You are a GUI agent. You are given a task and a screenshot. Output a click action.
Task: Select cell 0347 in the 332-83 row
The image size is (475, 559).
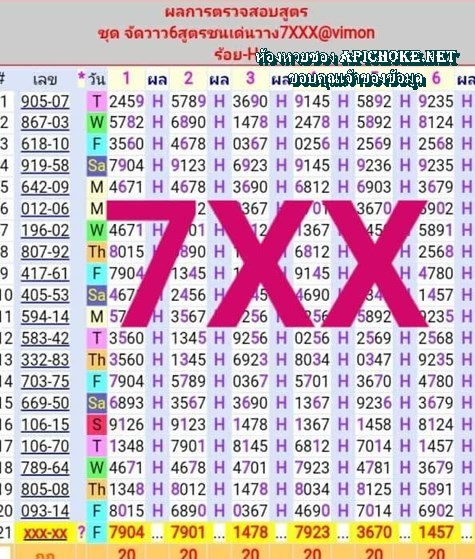click(x=374, y=360)
